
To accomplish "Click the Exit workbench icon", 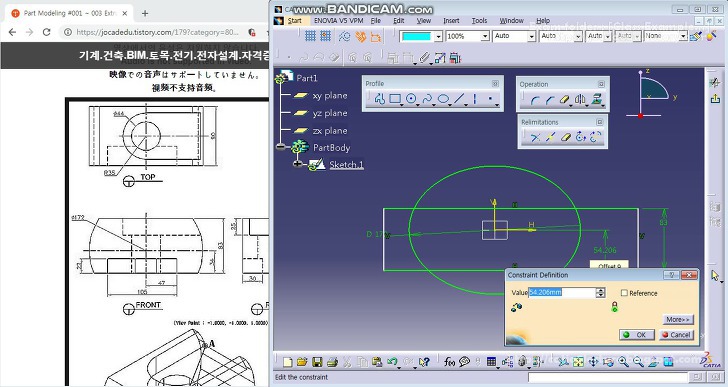I will (715, 98).
